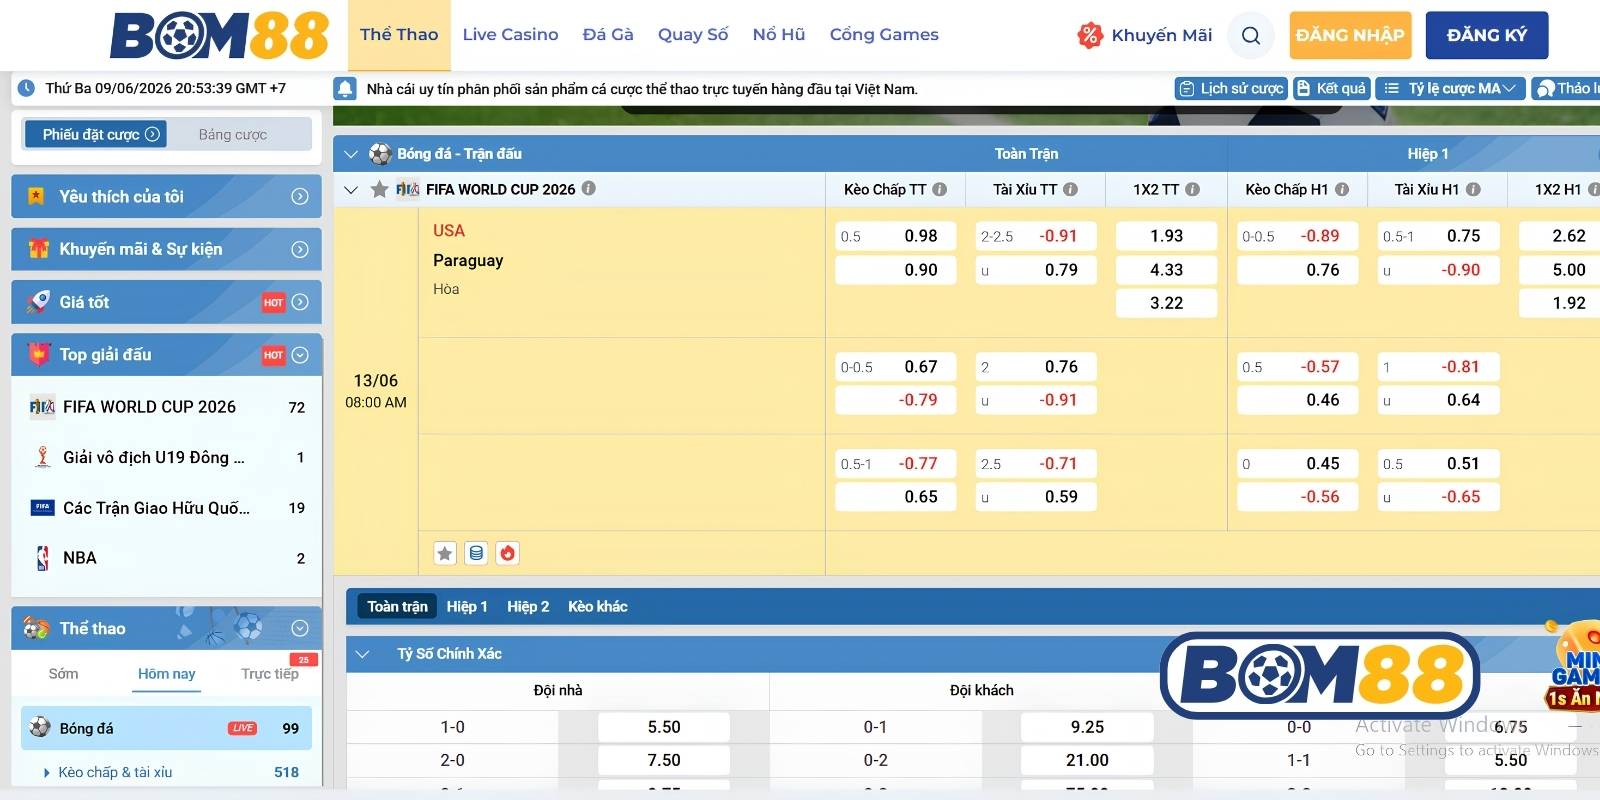Viewport: 1600px width, 800px height.
Task: Click Khuyến Mãi header link
Action: point(1161,35)
